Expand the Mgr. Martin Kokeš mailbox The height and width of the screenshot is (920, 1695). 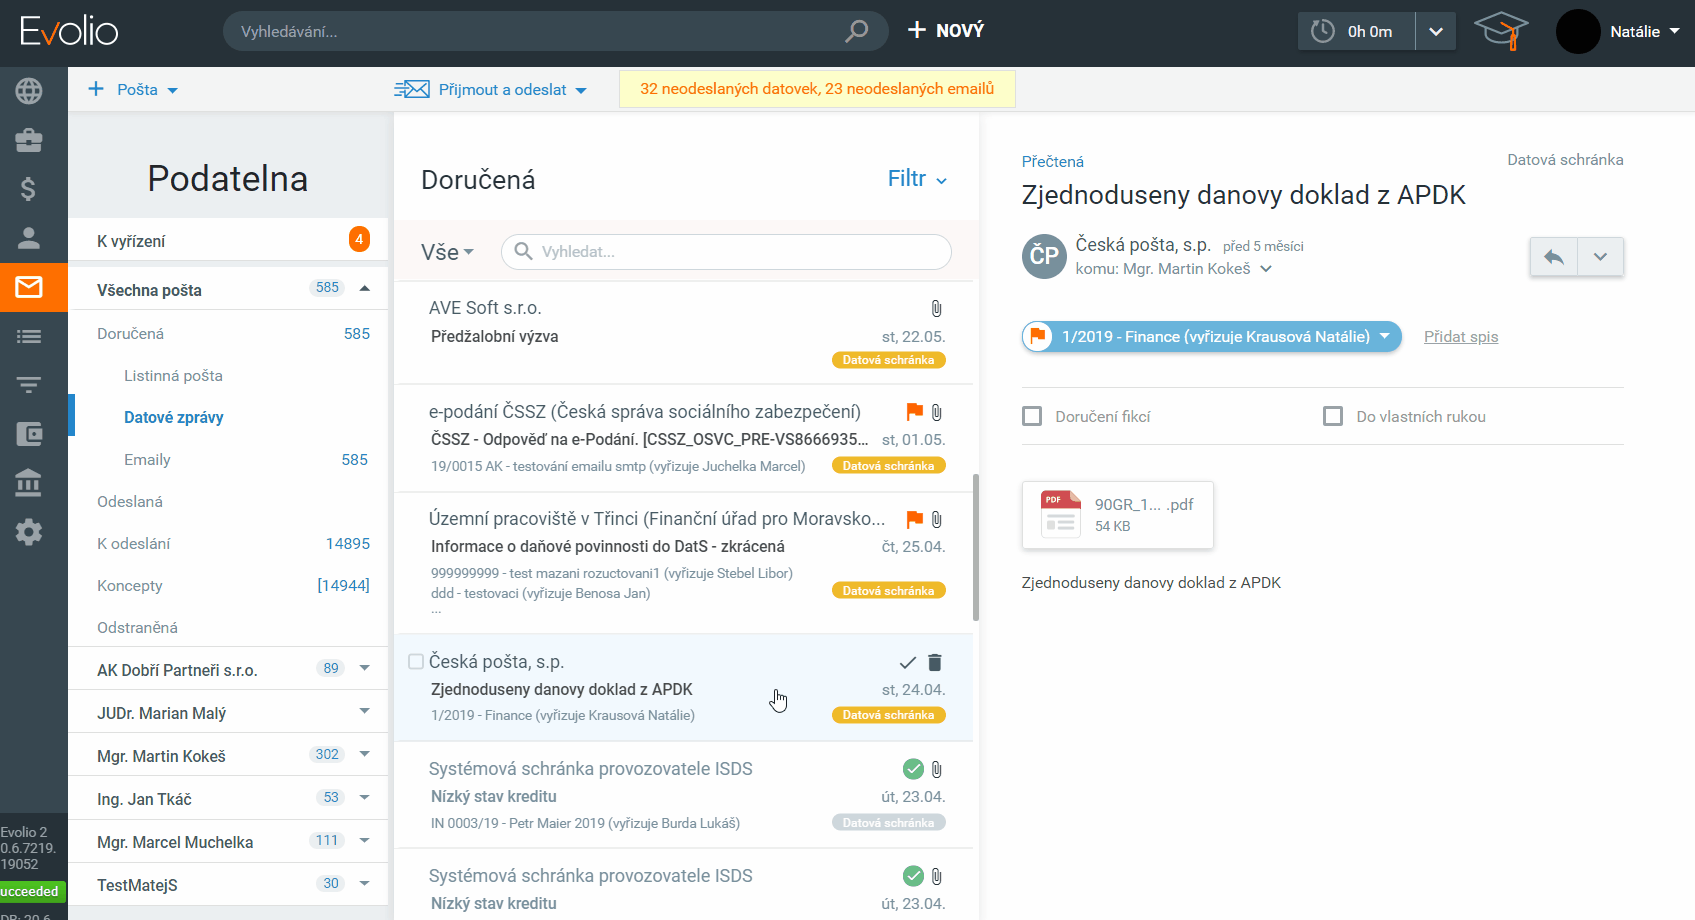pos(364,755)
